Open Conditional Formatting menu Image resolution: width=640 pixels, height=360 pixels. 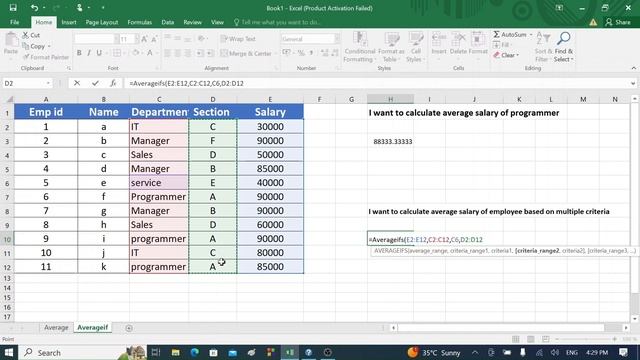360,47
